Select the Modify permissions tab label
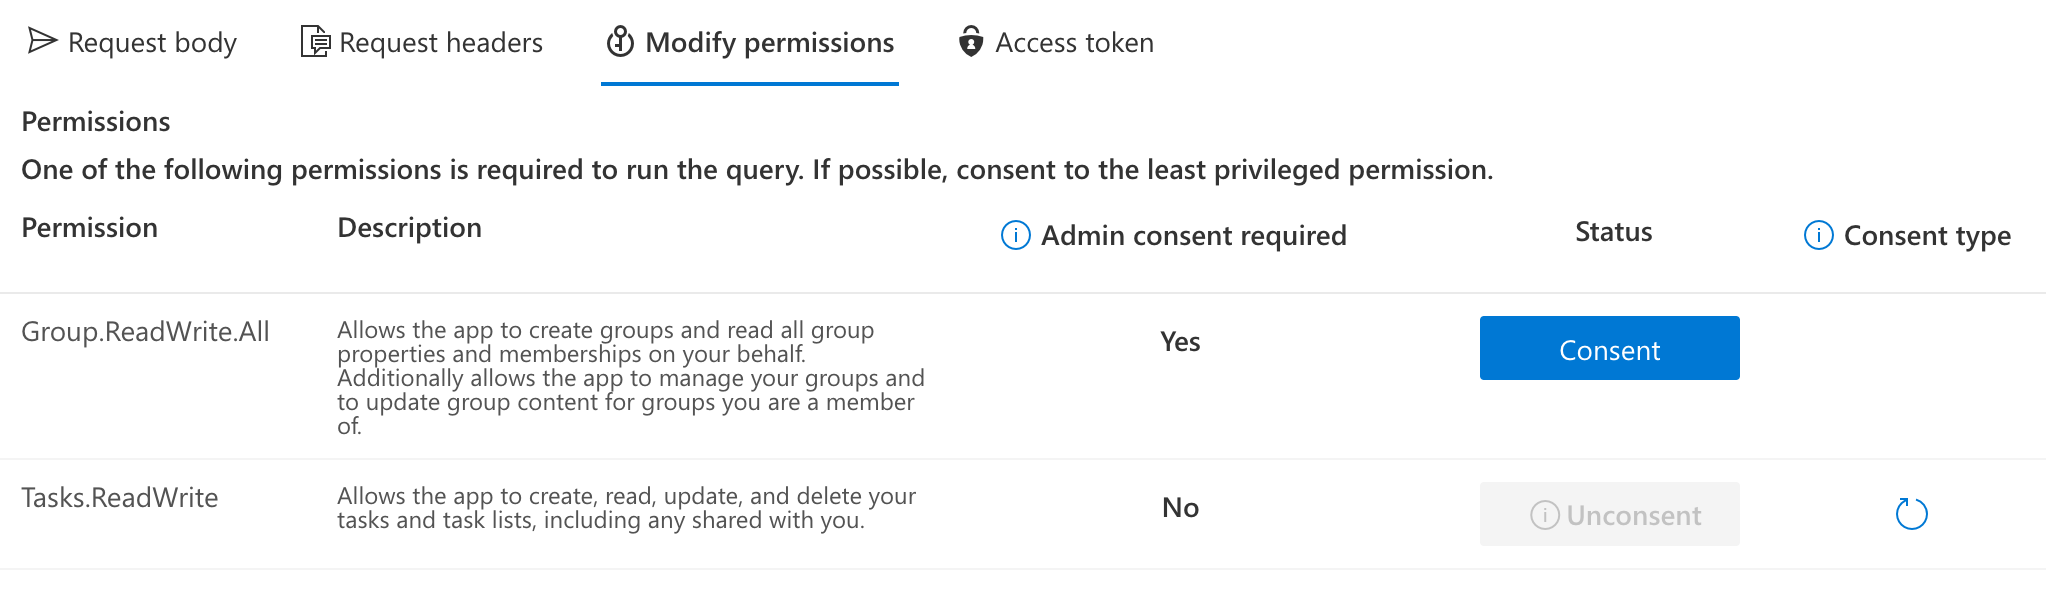This screenshot has width=2046, height=604. pyautogui.click(x=769, y=43)
